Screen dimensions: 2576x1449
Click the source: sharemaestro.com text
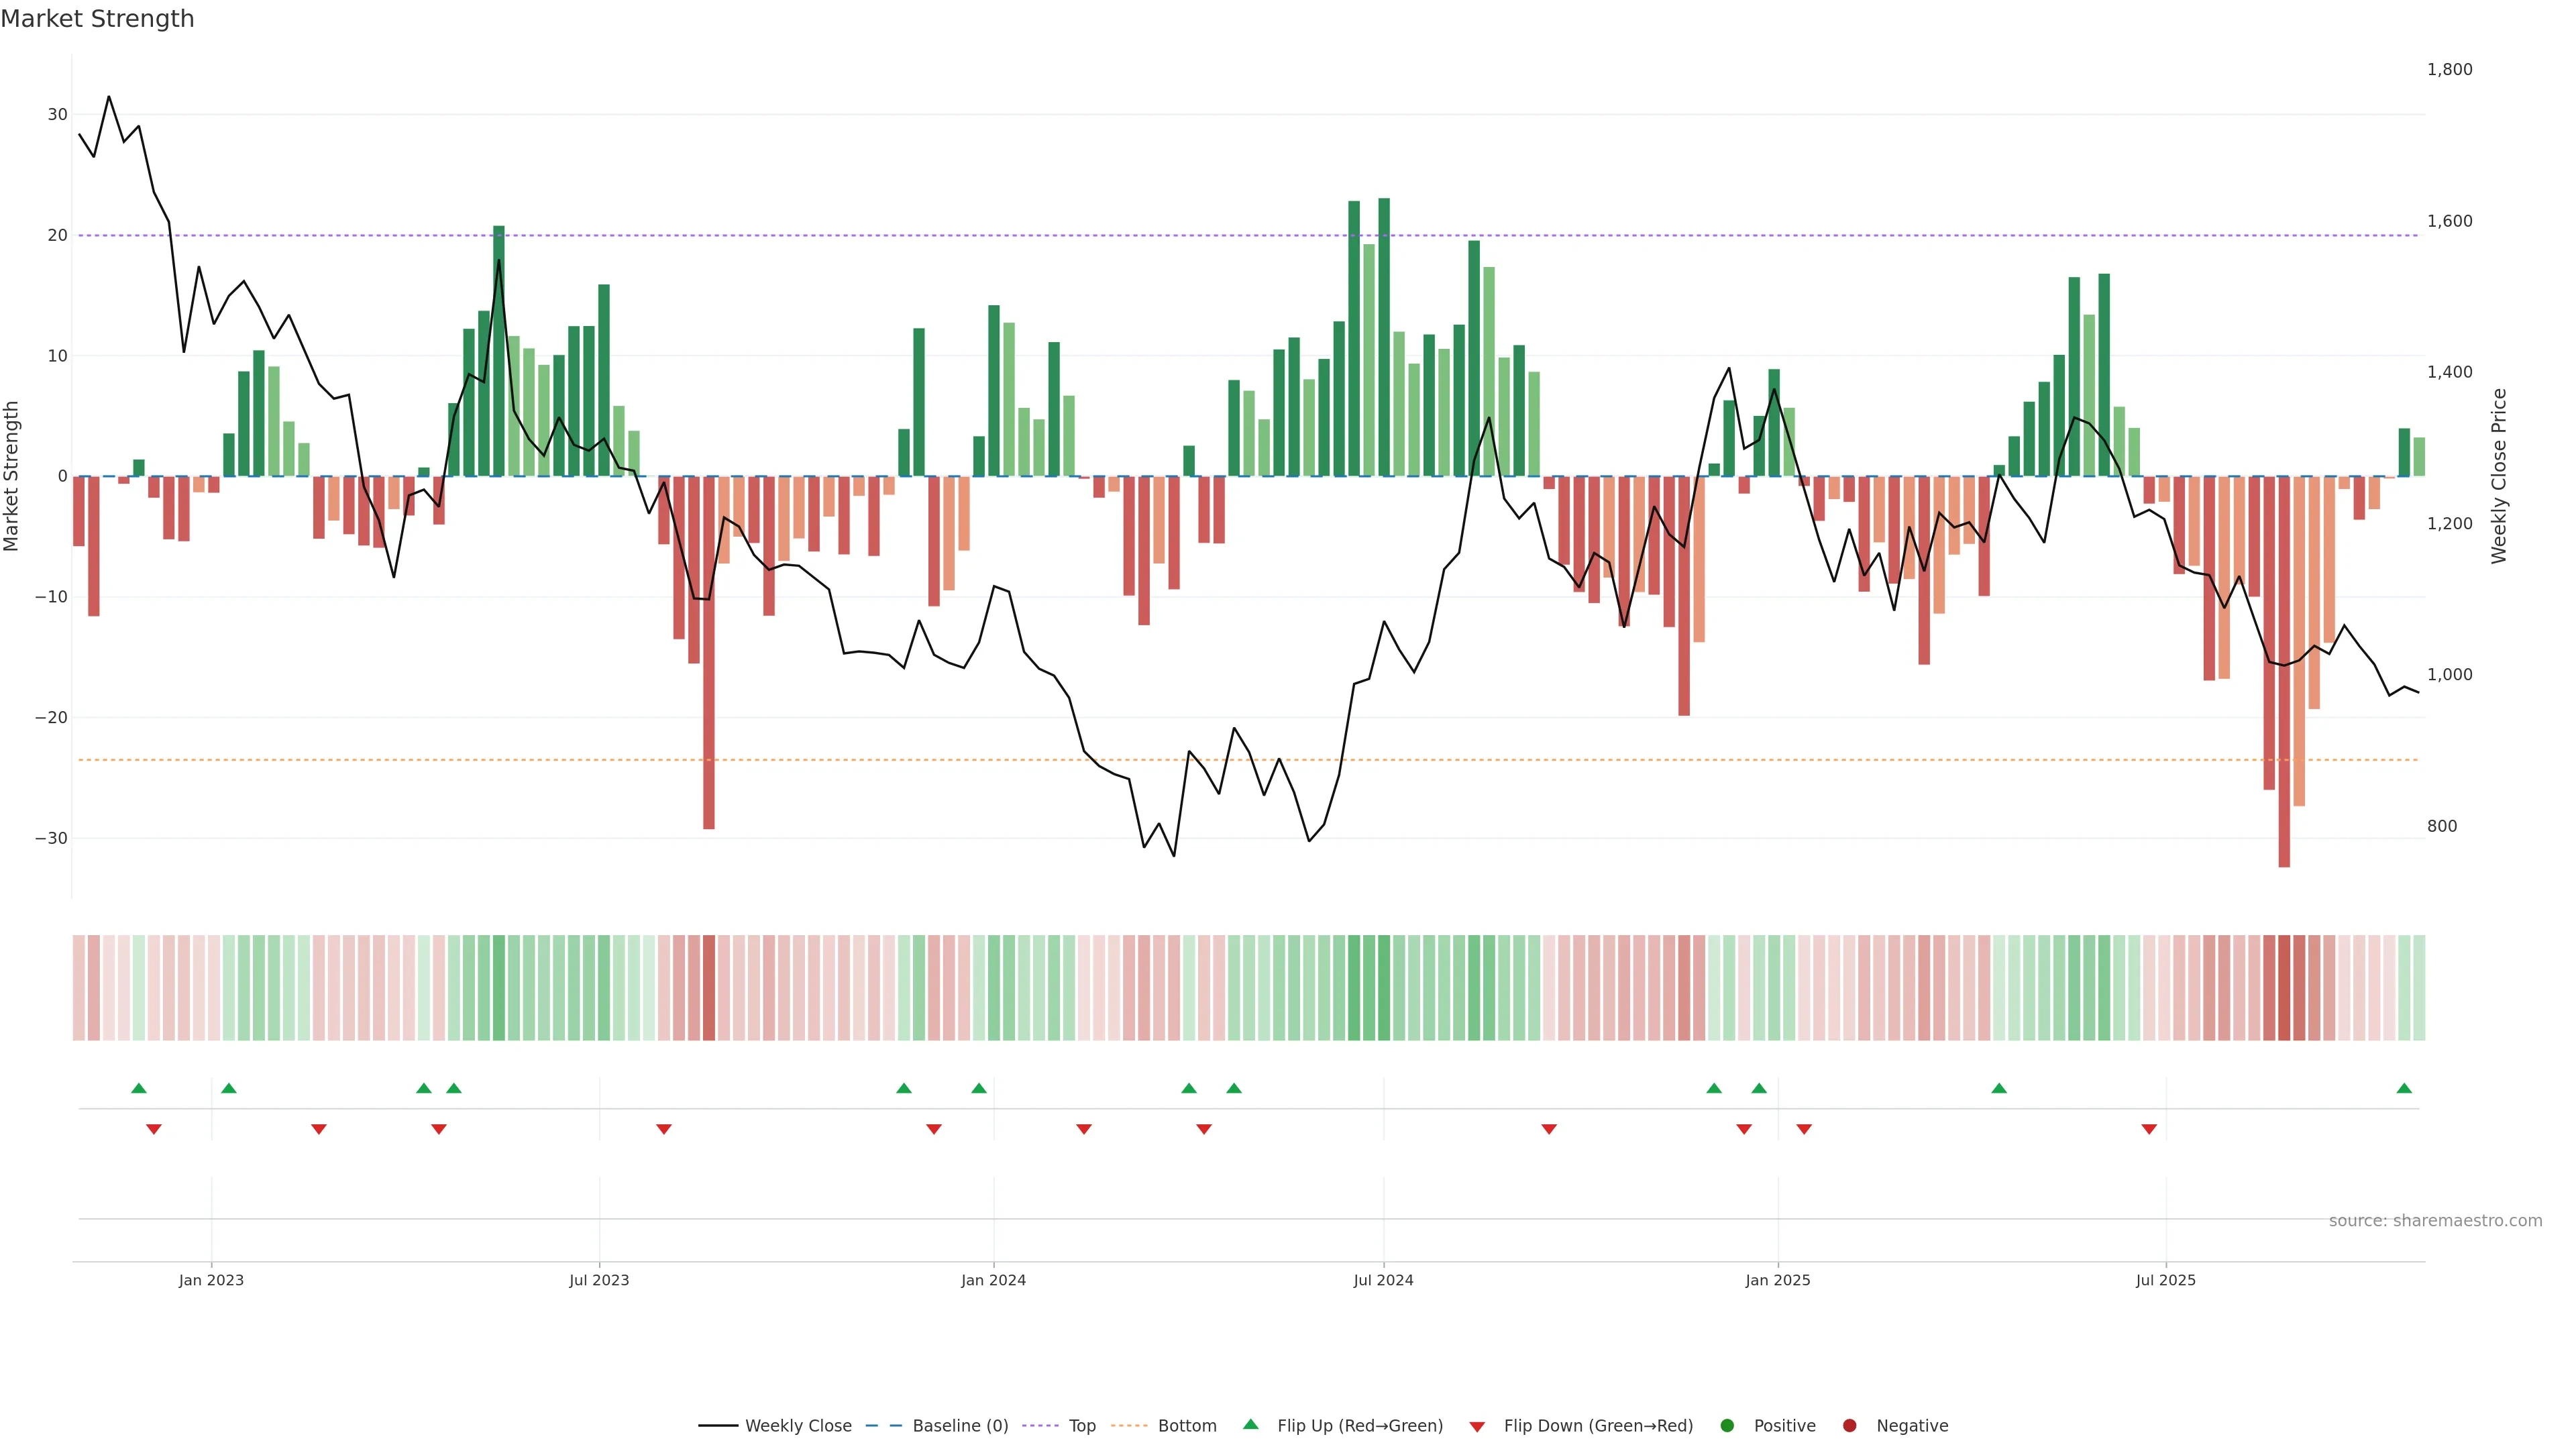point(2435,1221)
